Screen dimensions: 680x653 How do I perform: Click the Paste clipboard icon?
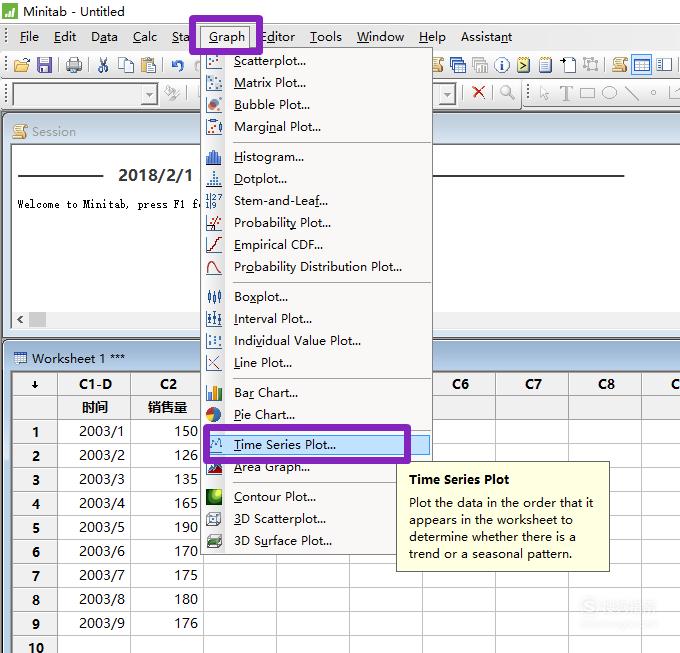coord(148,65)
